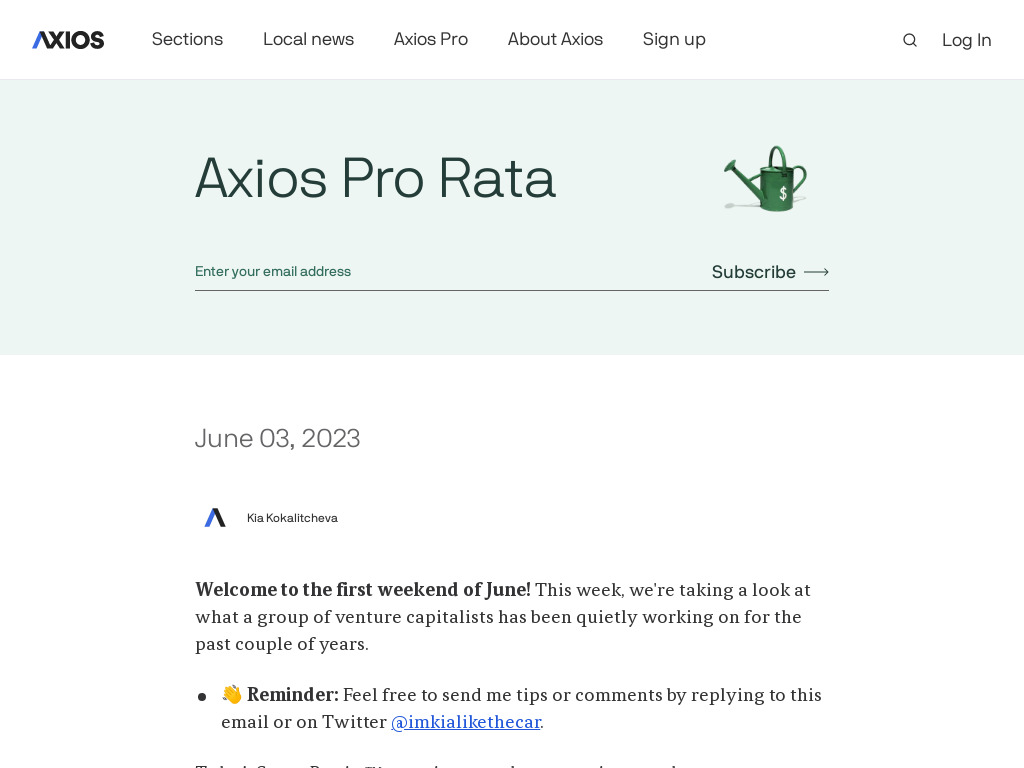
Task: Click the waving hand emoji
Action: click(232, 694)
